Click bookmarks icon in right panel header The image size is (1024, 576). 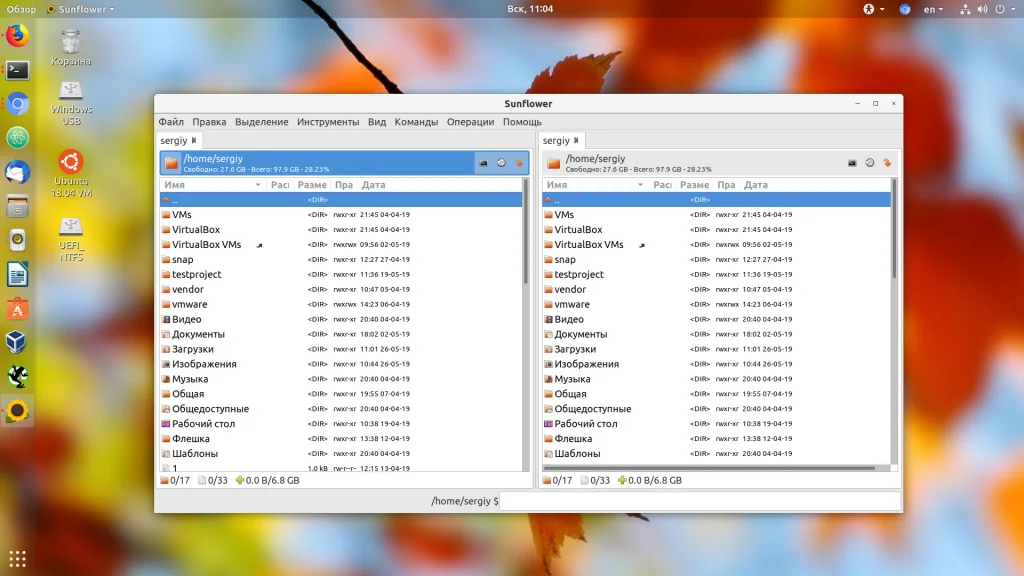(x=886, y=163)
